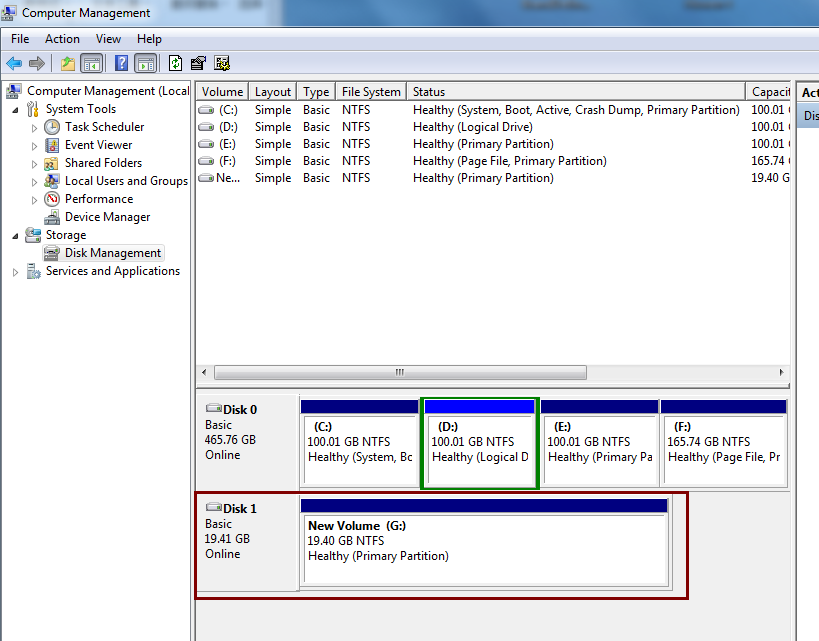Click the Up One Level folder icon
The height and width of the screenshot is (641, 819).
[x=68, y=64]
